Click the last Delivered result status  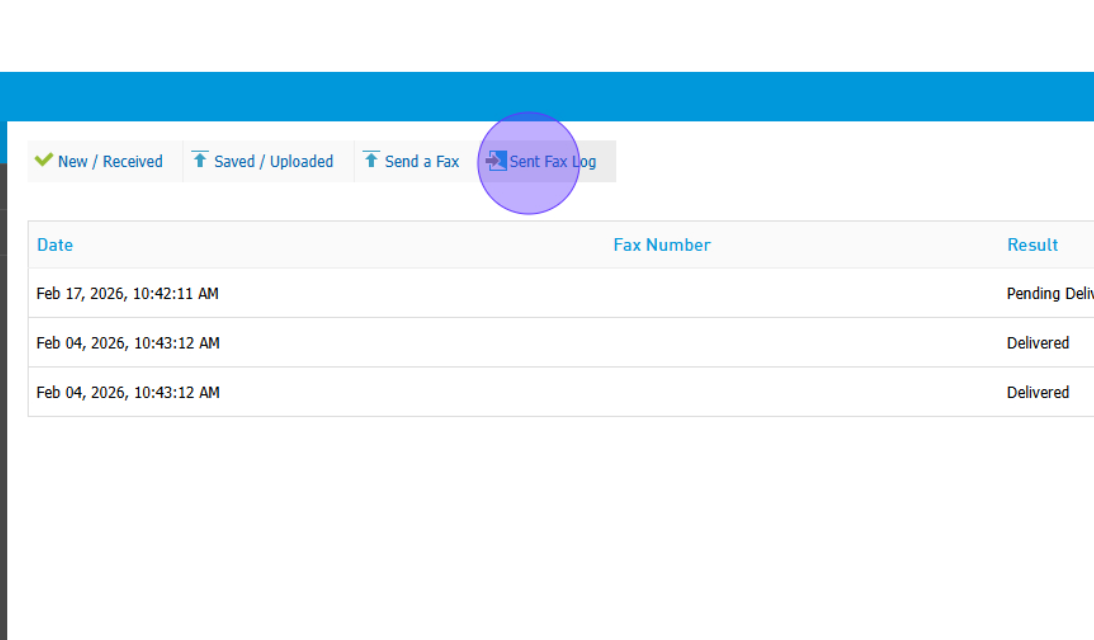tap(1037, 392)
